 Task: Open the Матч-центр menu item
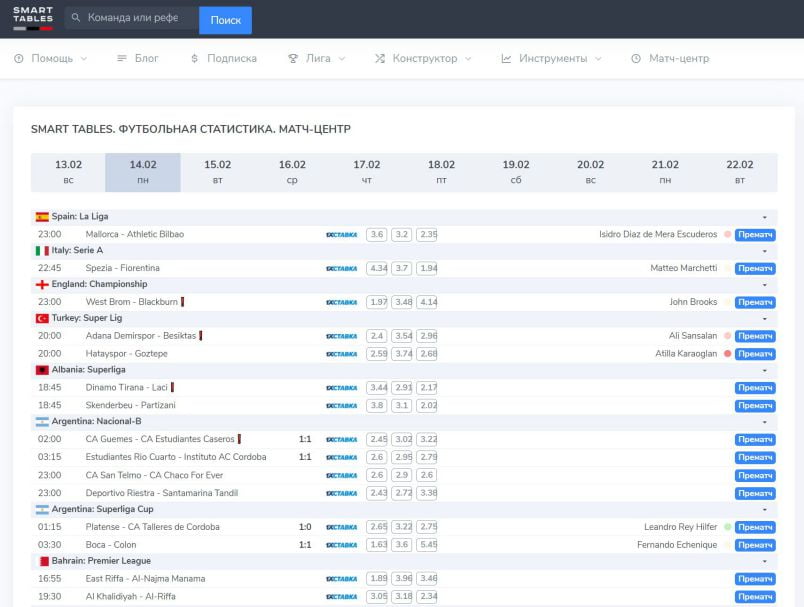[x=670, y=59]
